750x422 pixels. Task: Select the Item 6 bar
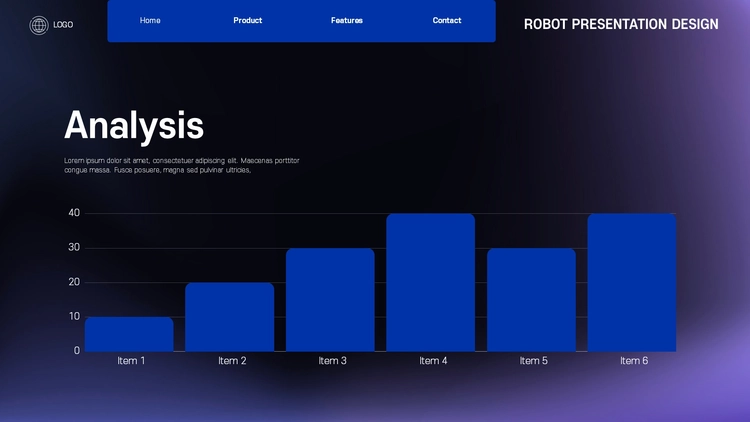point(632,282)
